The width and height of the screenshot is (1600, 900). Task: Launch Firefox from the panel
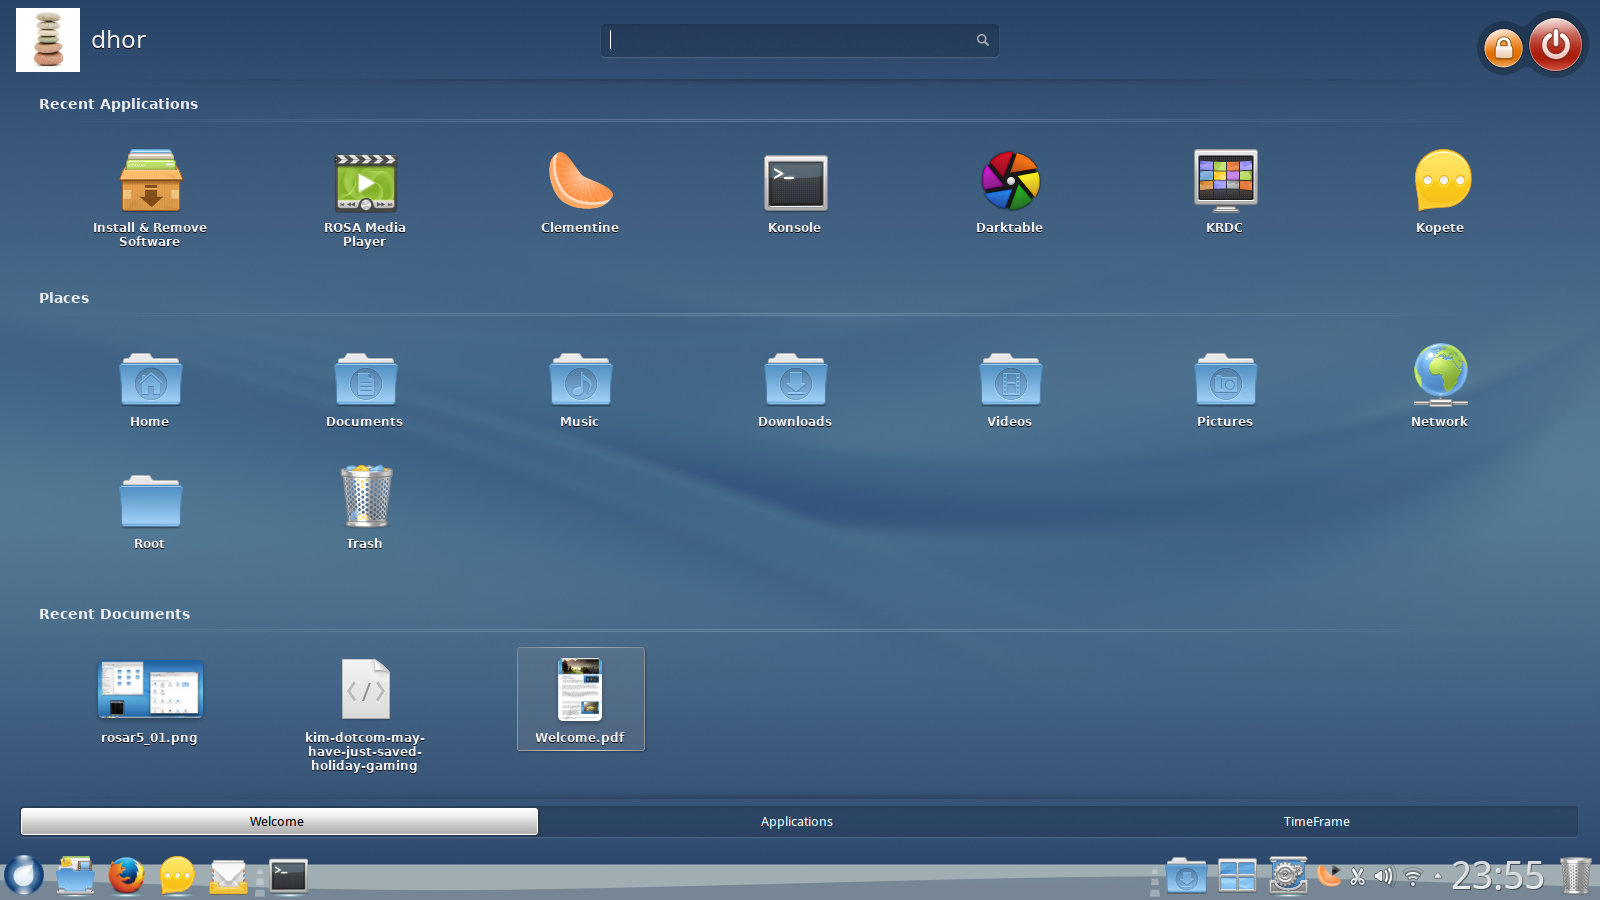click(126, 875)
